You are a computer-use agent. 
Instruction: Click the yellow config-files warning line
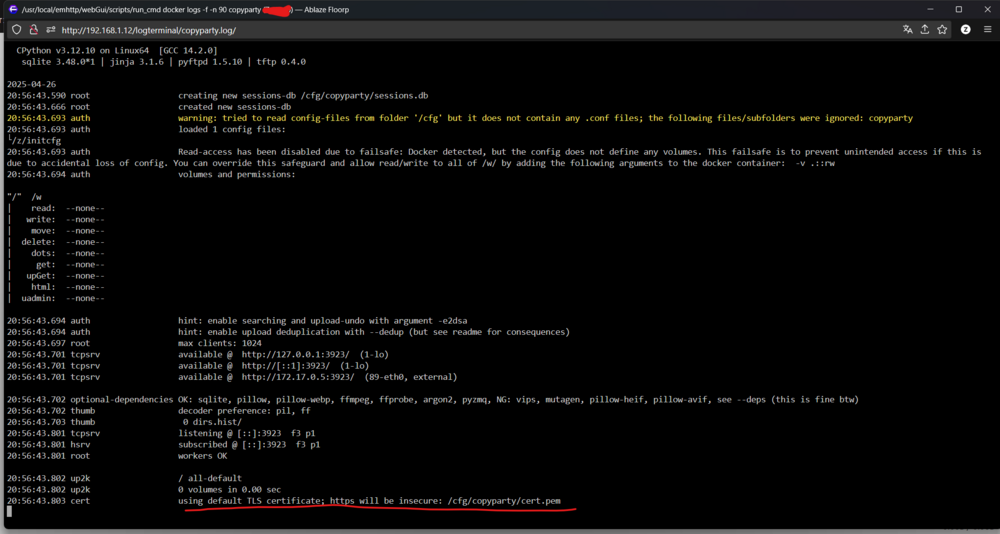460,118
